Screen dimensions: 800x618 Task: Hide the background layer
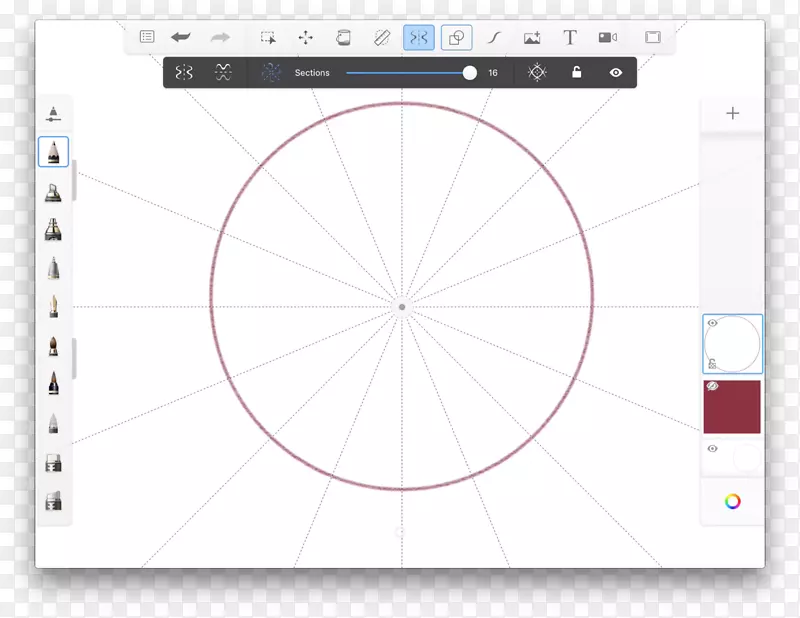click(713, 449)
